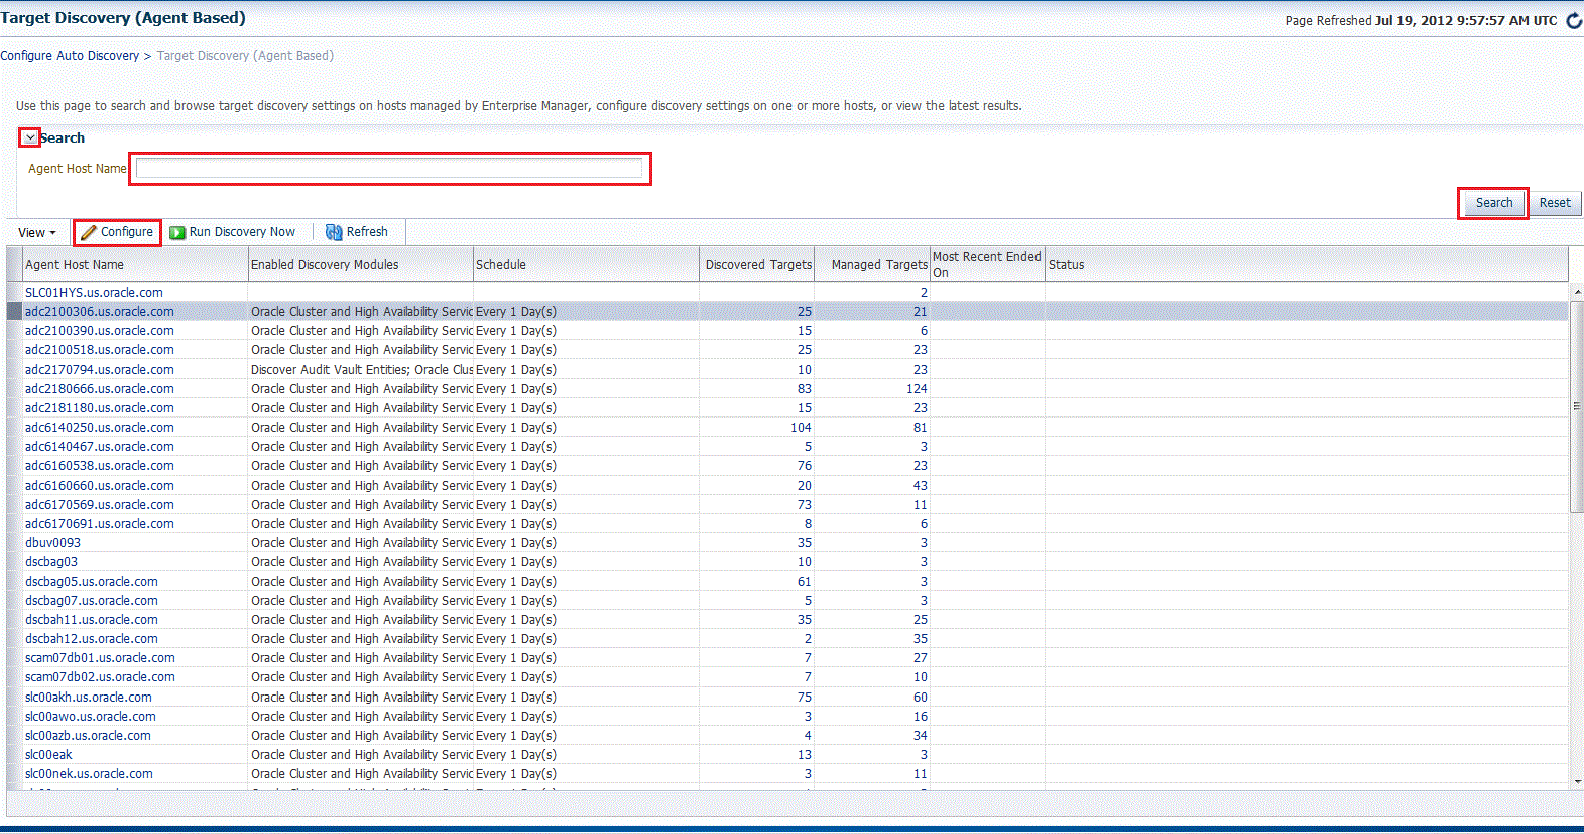Click the table scrollbar up arrow
1584x834 pixels.
tap(1577, 292)
